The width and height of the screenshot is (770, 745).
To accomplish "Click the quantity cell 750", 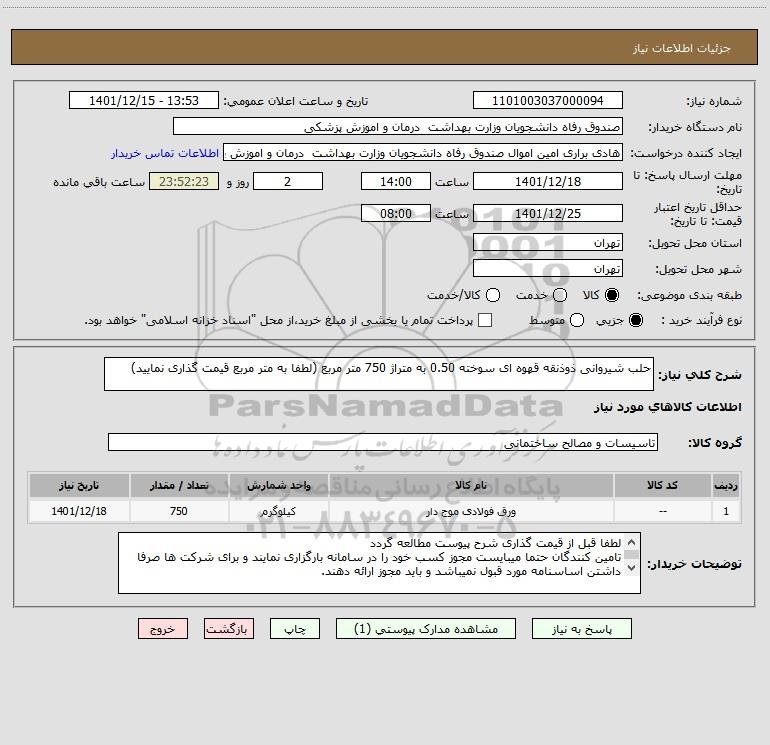I will 179,511.
